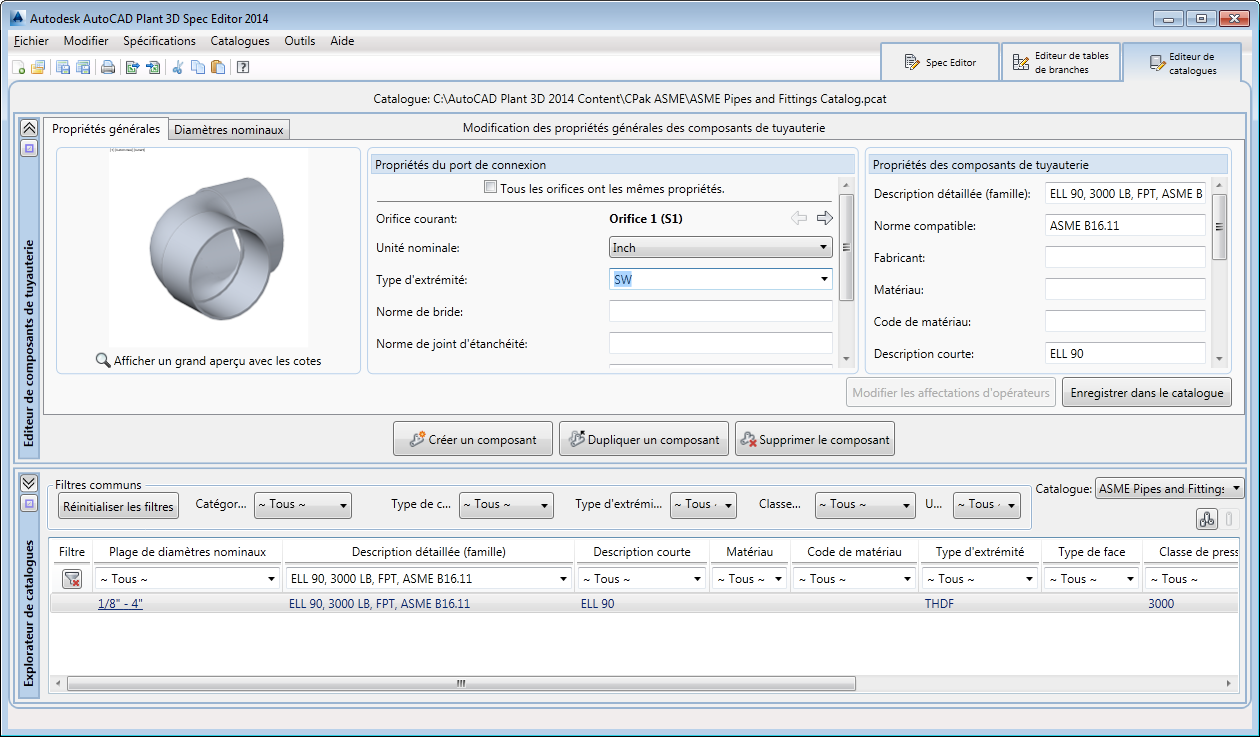
Task: Open the Description détaillée column filter dropdown
Action: click(428, 579)
